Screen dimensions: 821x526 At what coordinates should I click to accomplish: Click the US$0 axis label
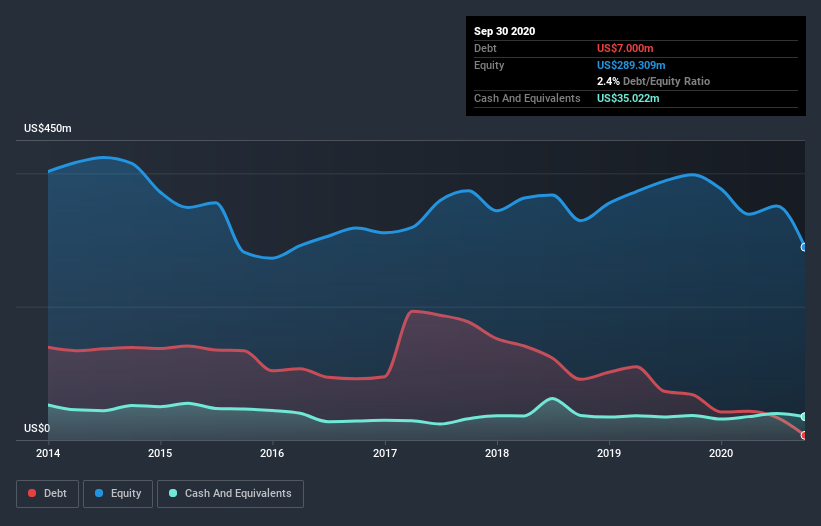point(37,428)
